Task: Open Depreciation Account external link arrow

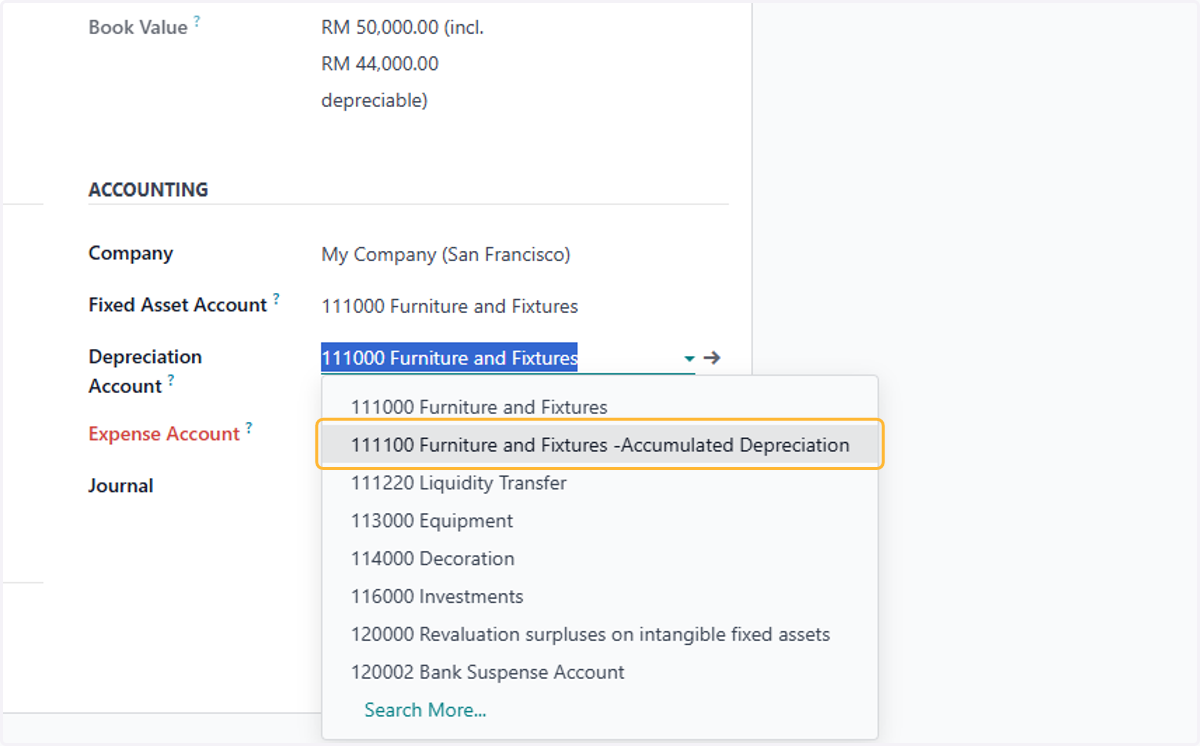Action: (712, 358)
